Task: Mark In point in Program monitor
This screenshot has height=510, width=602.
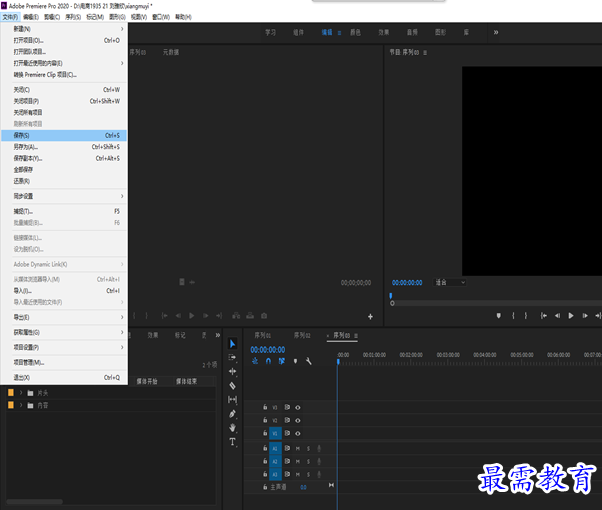Action: coord(513,316)
